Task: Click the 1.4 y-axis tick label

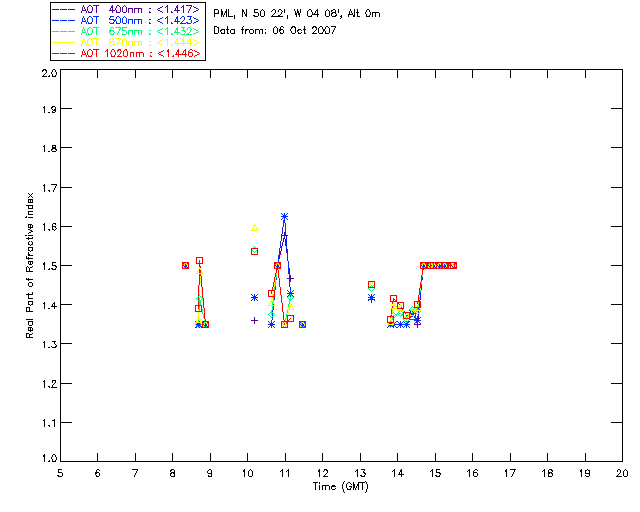Action: [49, 305]
